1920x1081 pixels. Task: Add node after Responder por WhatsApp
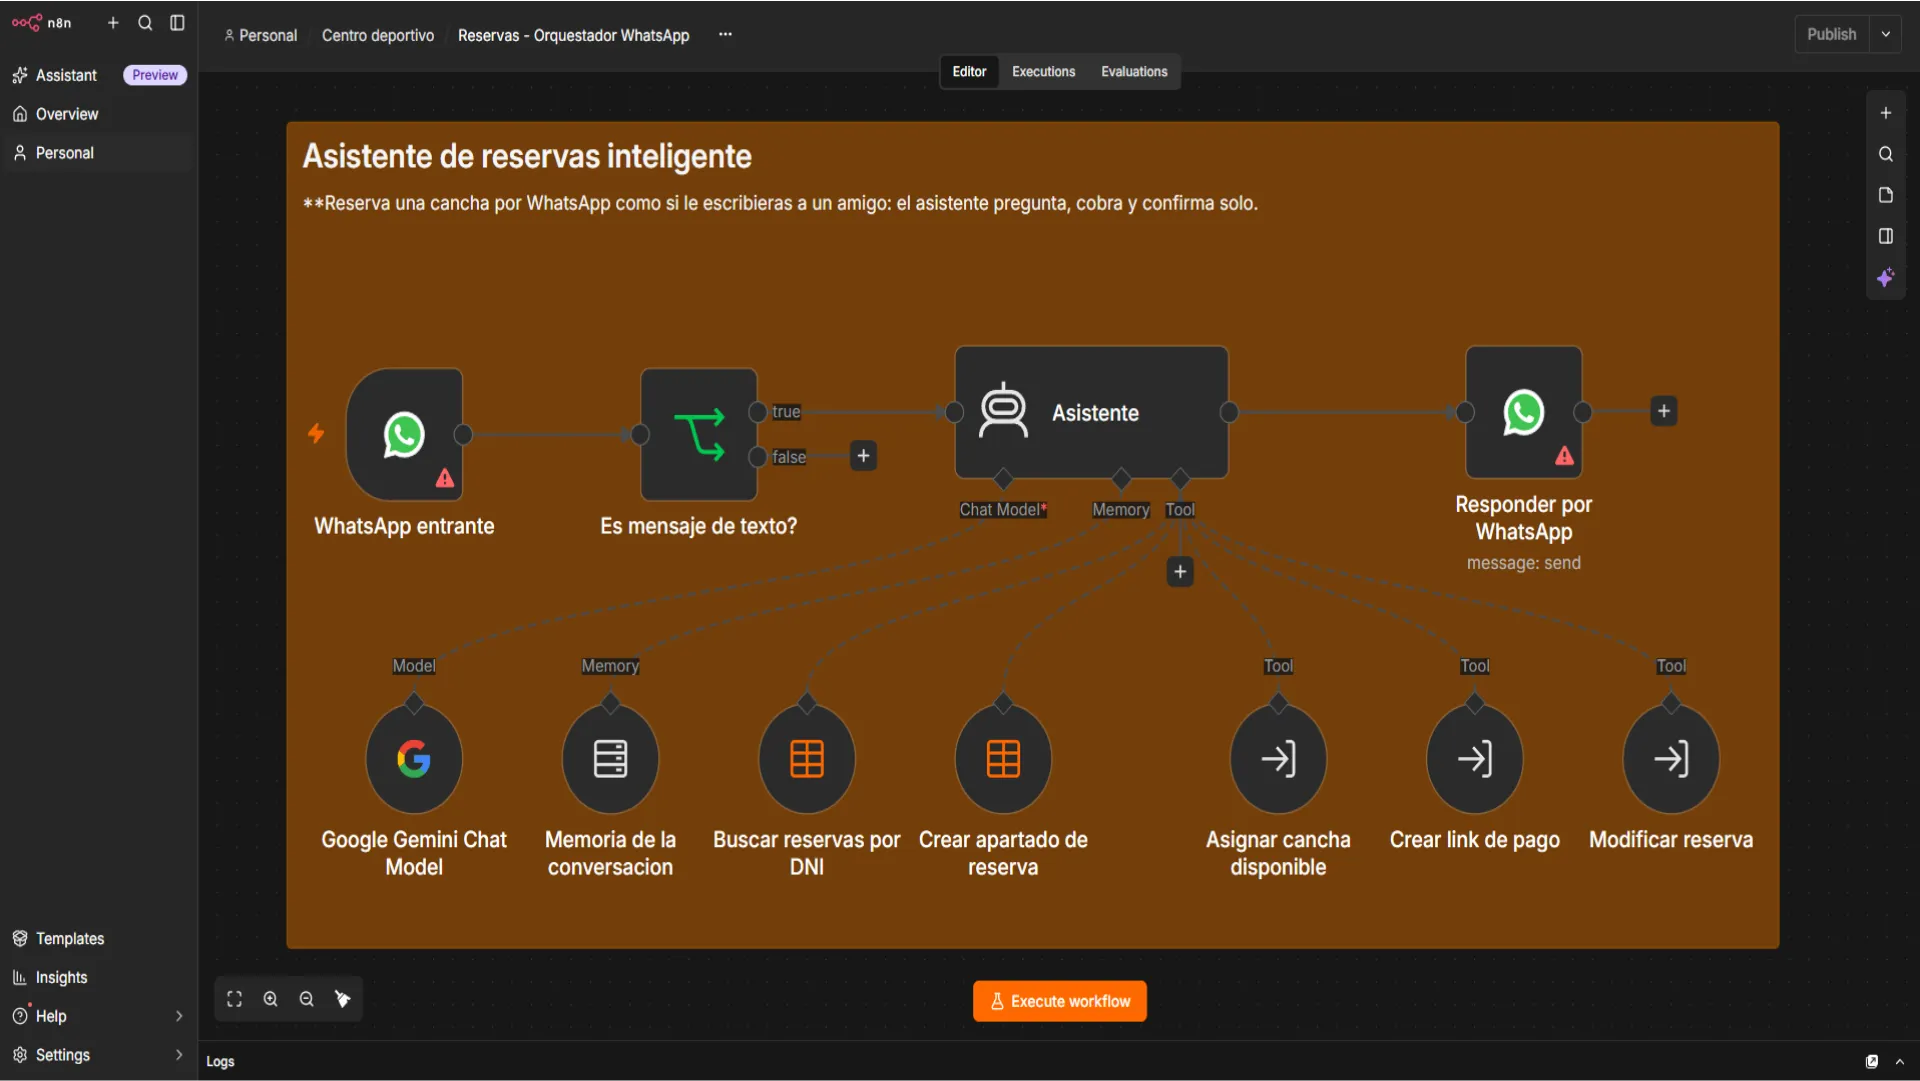[x=1663, y=411]
